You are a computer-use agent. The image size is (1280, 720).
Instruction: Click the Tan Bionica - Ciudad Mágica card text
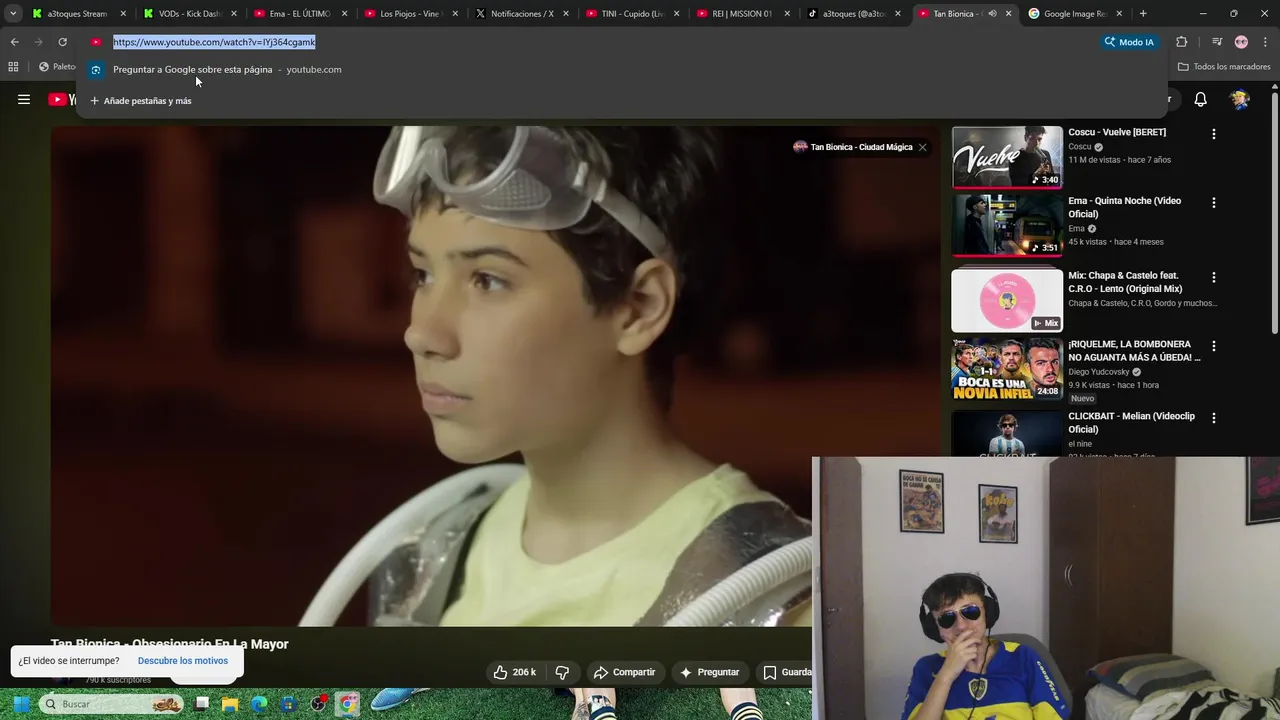tap(861, 147)
